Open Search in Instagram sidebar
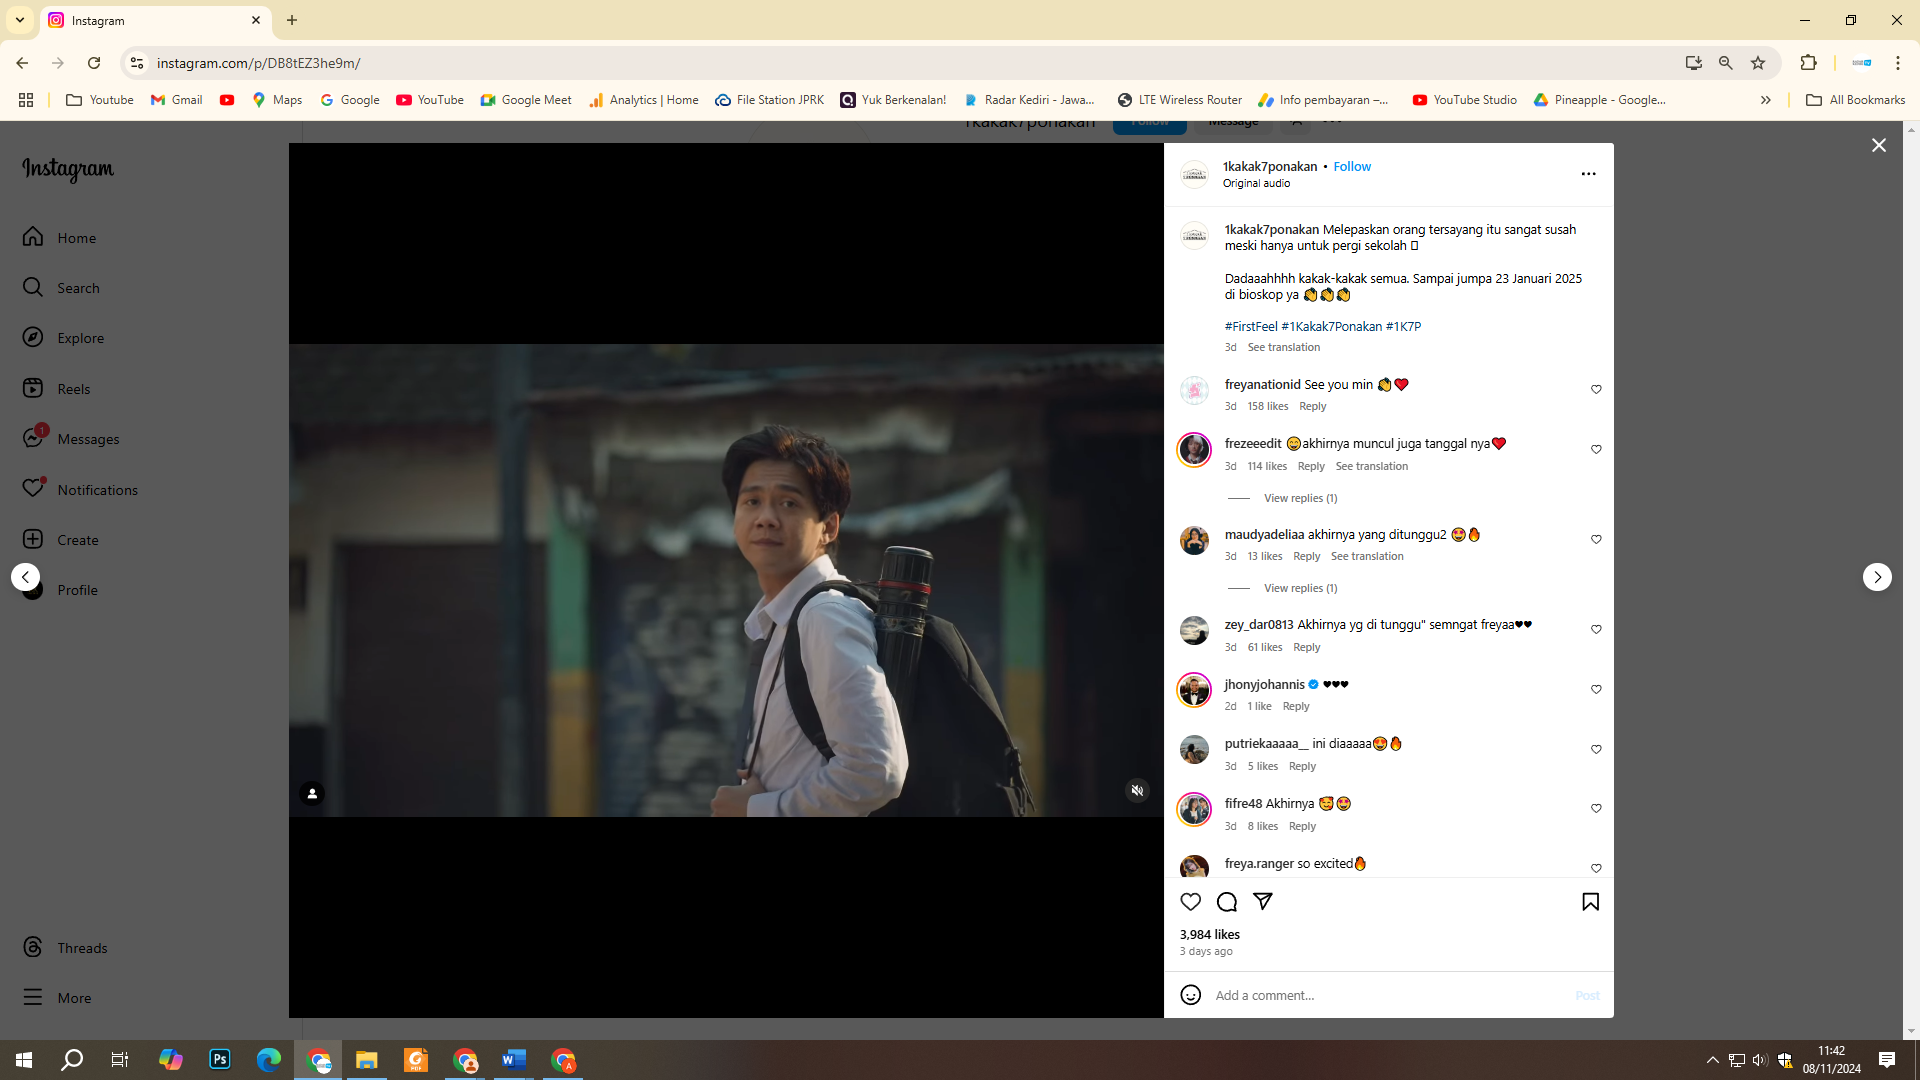This screenshot has height=1080, width=1920. [60, 288]
